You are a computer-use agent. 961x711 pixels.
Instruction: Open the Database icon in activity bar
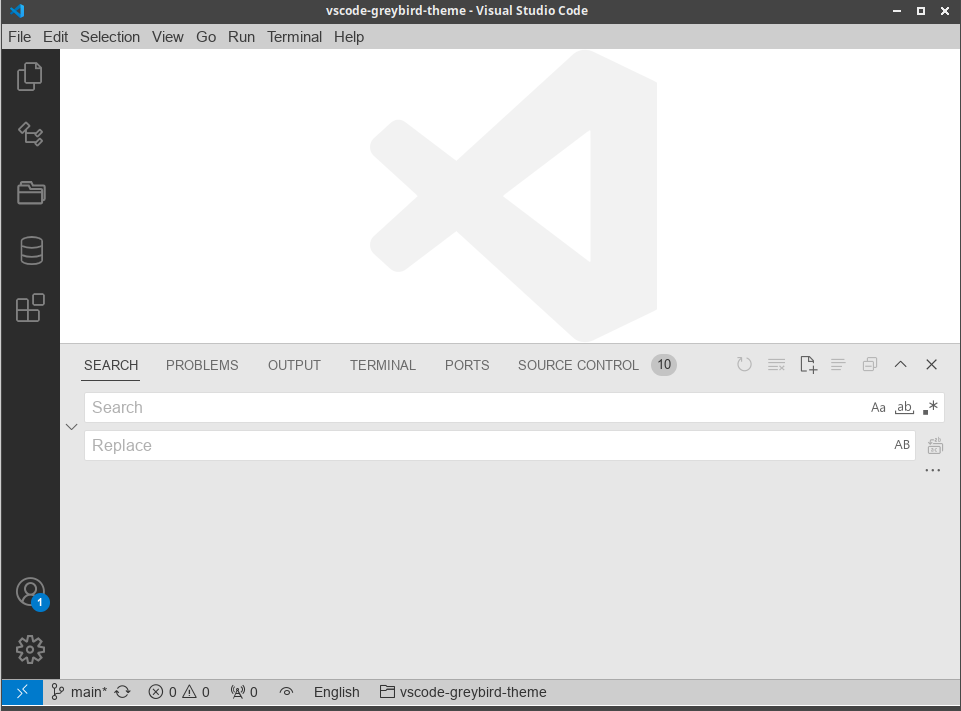[x=31, y=250]
